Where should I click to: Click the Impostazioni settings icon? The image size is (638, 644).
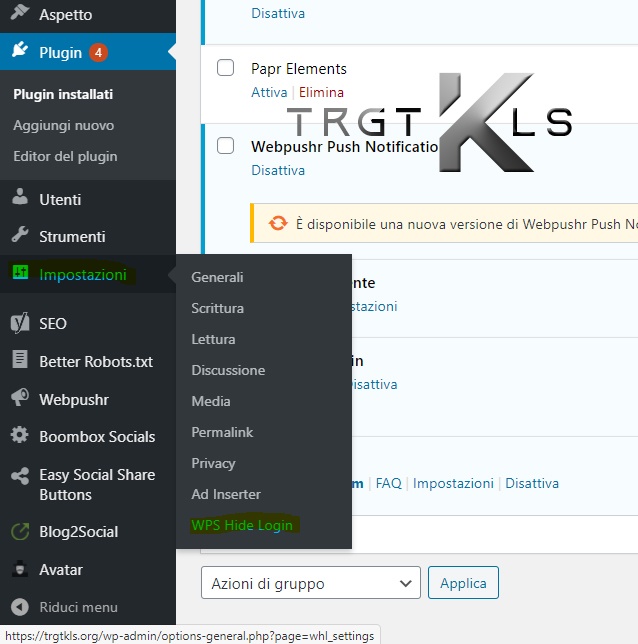coord(20,274)
